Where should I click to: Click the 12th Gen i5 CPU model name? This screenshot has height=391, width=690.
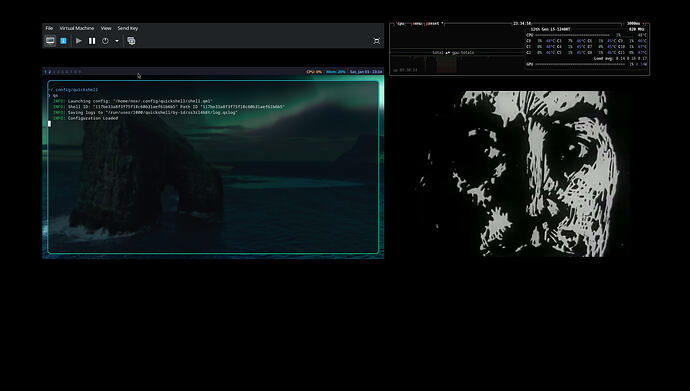[x=550, y=29]
